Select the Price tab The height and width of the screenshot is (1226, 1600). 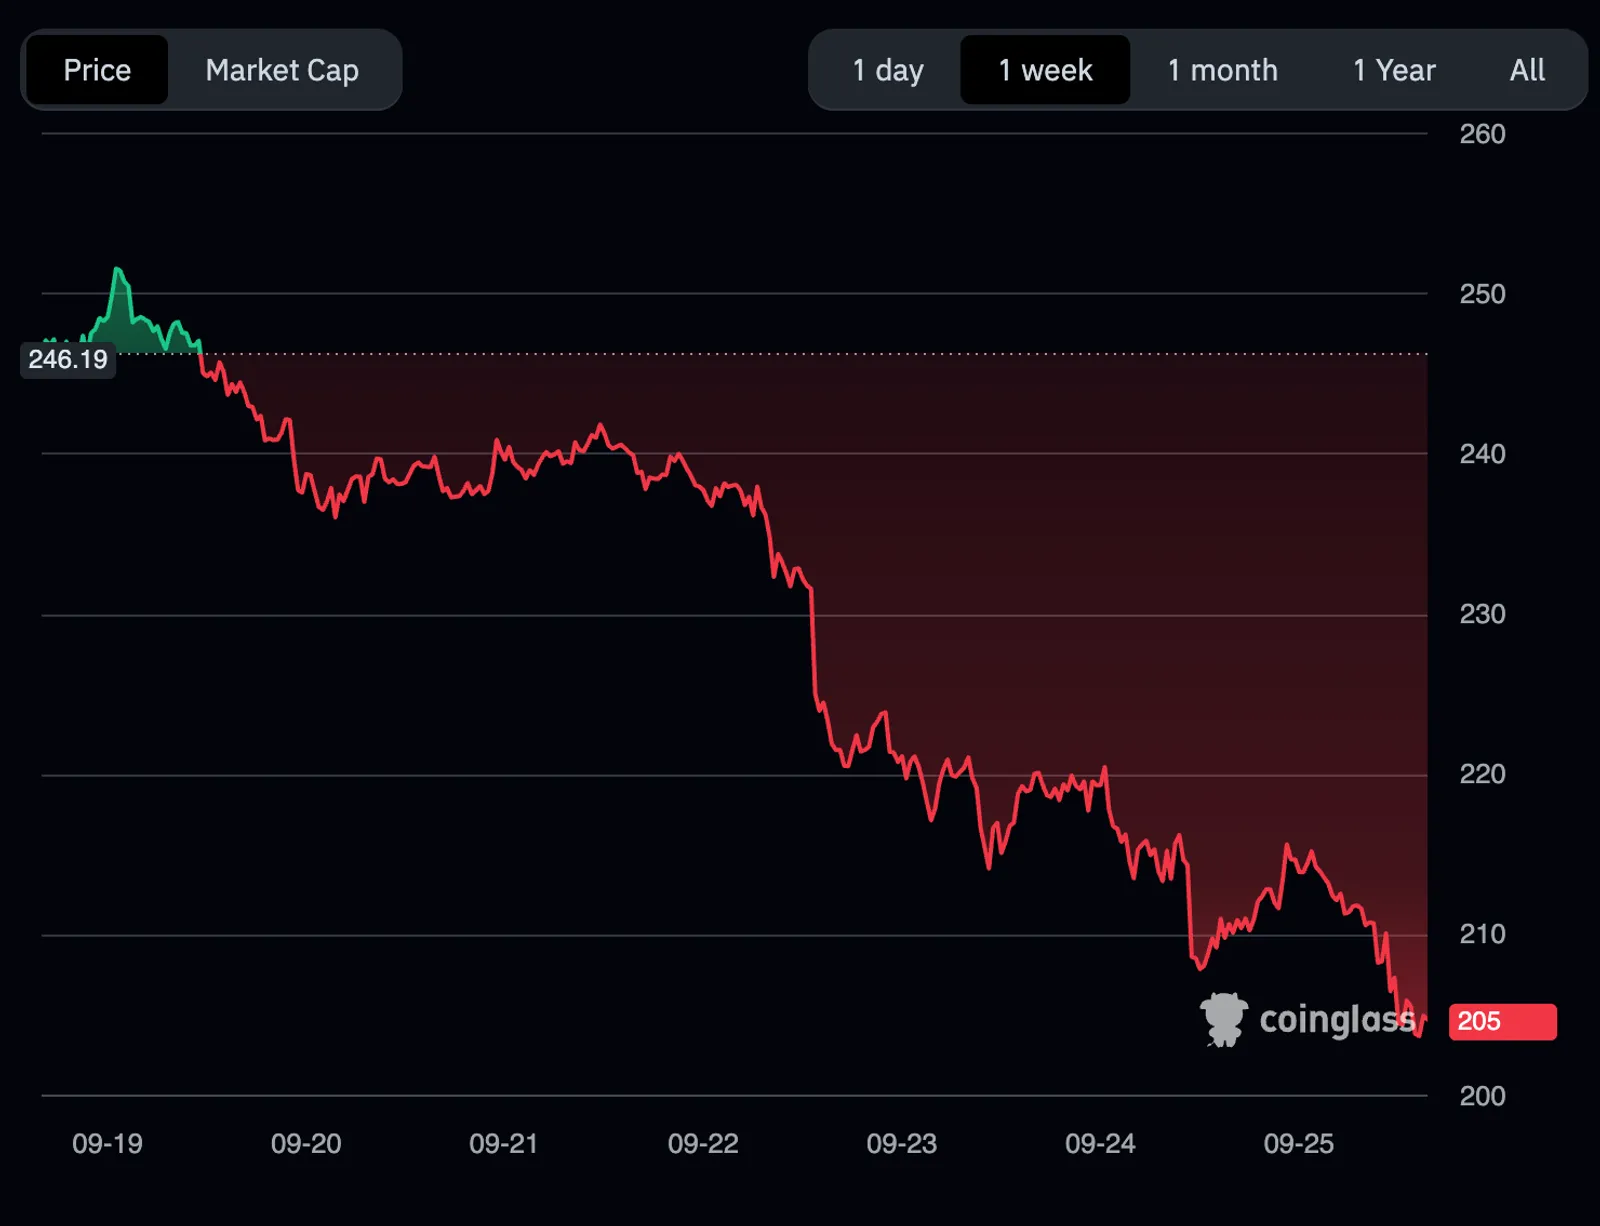[97, 70]
